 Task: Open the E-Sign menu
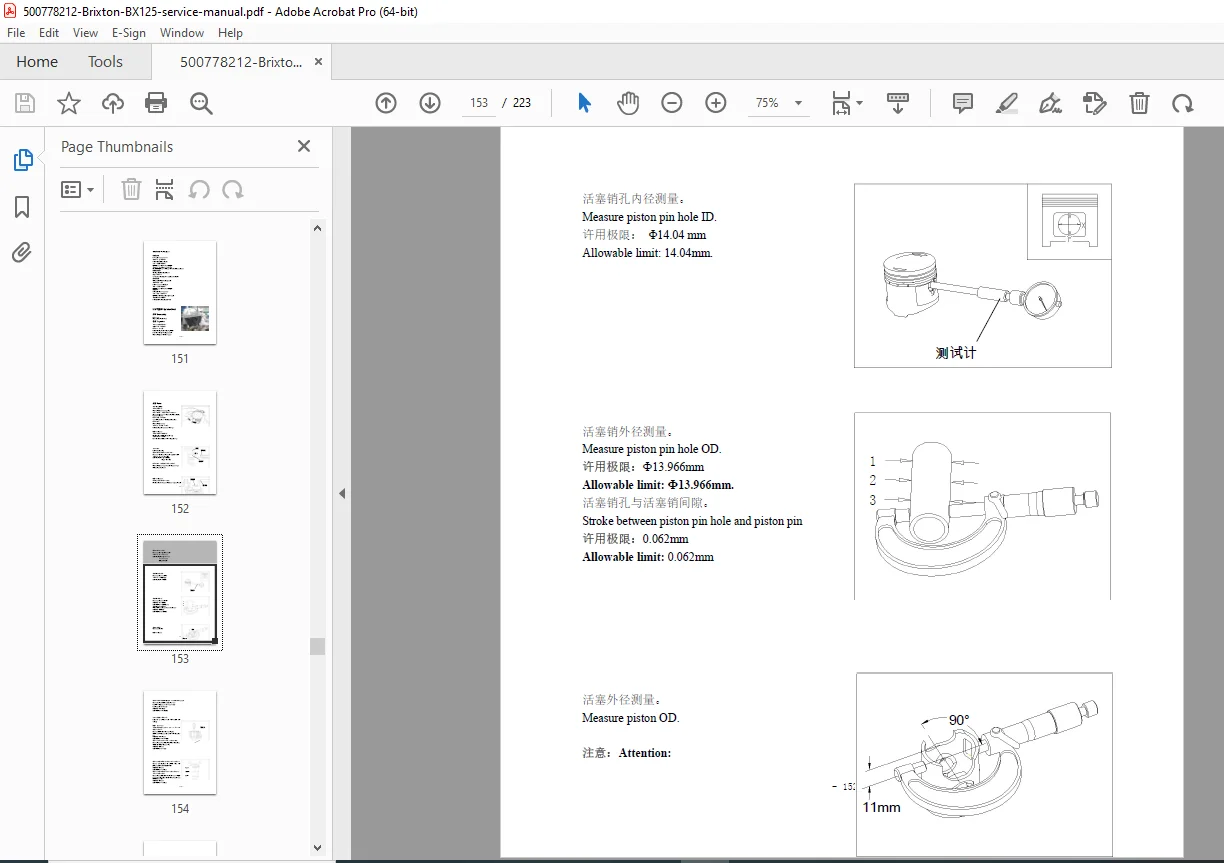pos(129,32)
